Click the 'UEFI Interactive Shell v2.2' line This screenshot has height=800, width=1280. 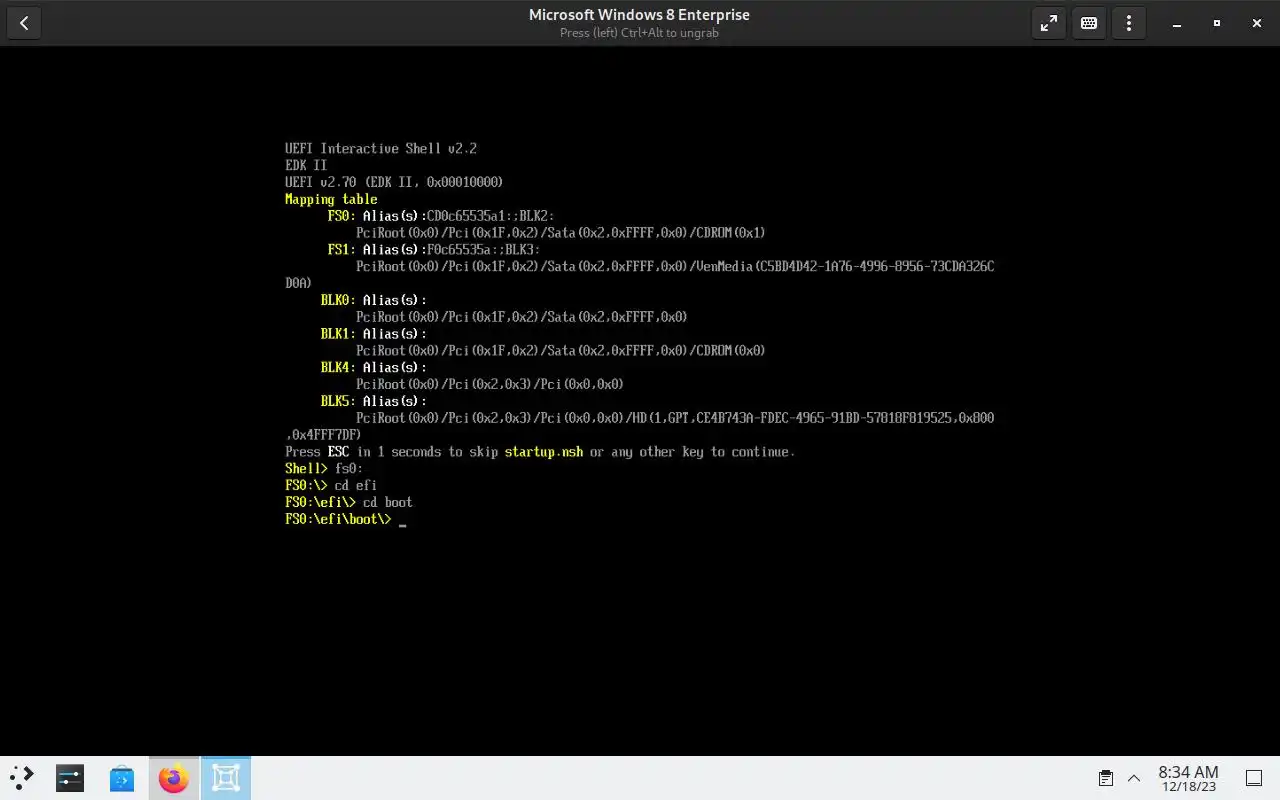[381, 148]
